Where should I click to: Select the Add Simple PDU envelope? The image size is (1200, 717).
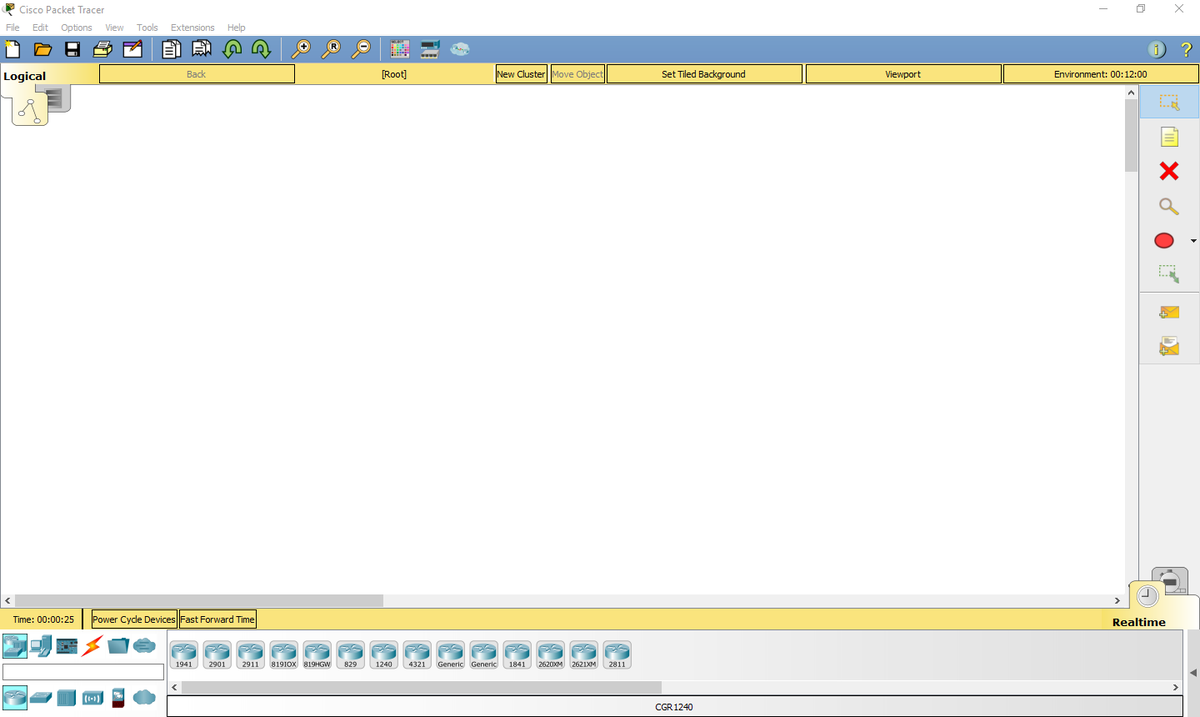point(1168,313)
